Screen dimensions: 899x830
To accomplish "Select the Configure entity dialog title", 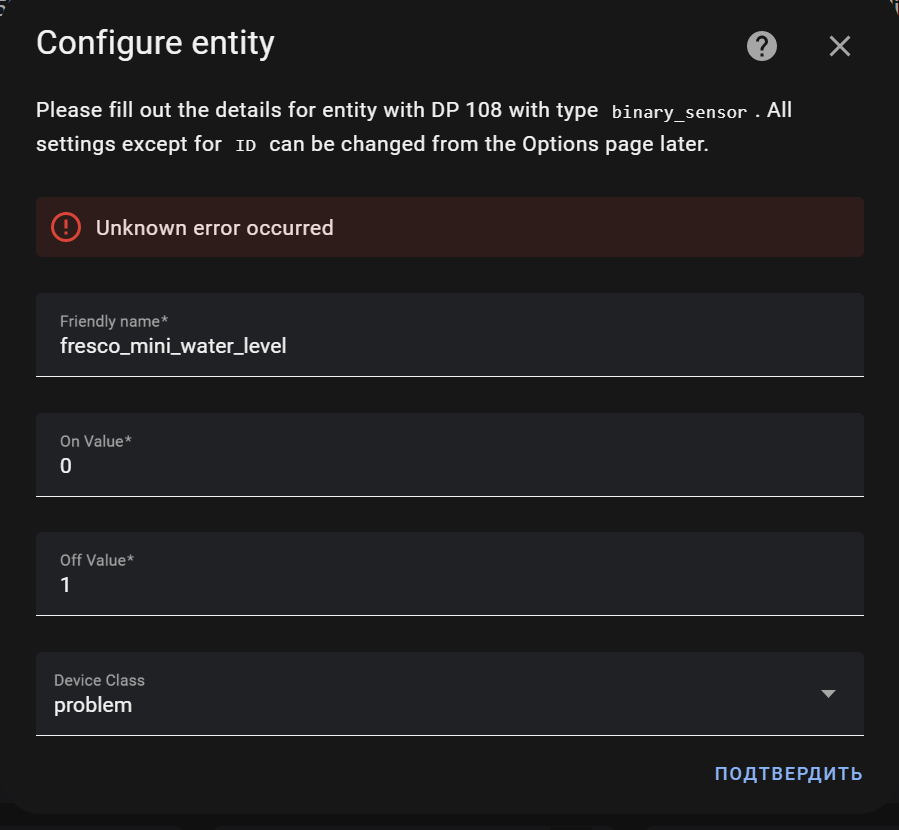I will (x=155, y=42).
